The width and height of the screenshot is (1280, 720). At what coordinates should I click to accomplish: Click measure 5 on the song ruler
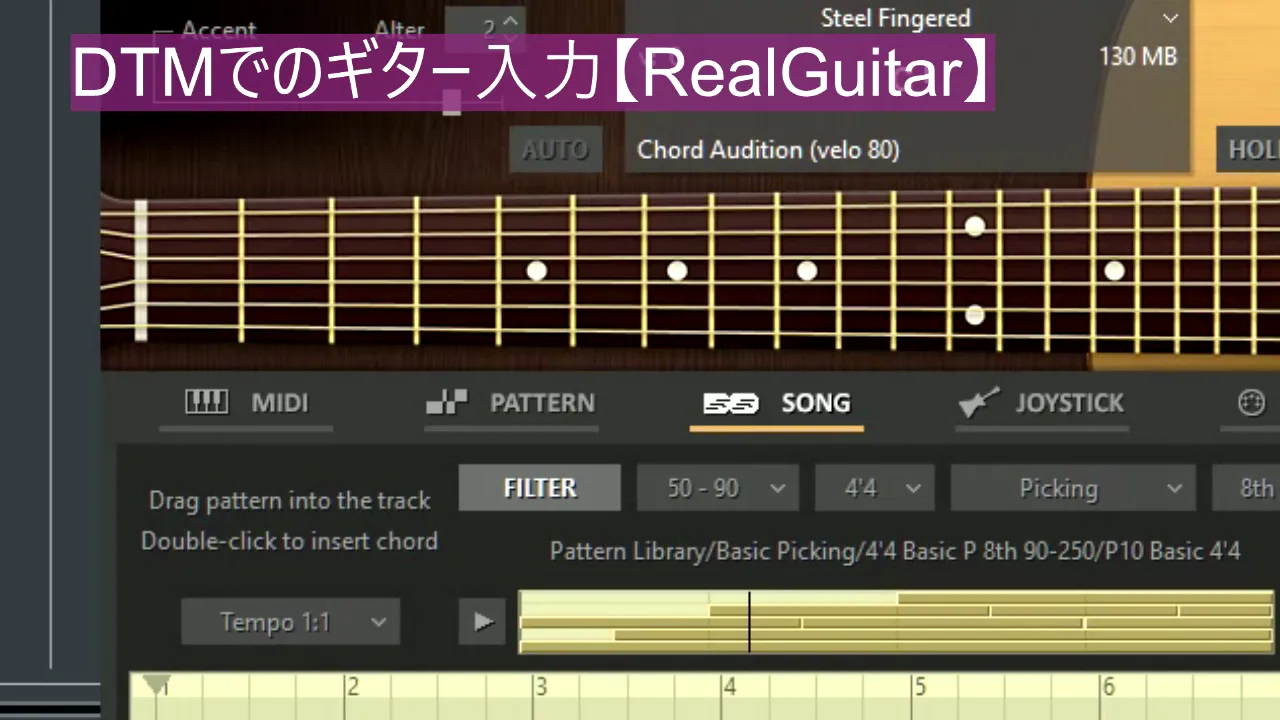coord(919,687)
